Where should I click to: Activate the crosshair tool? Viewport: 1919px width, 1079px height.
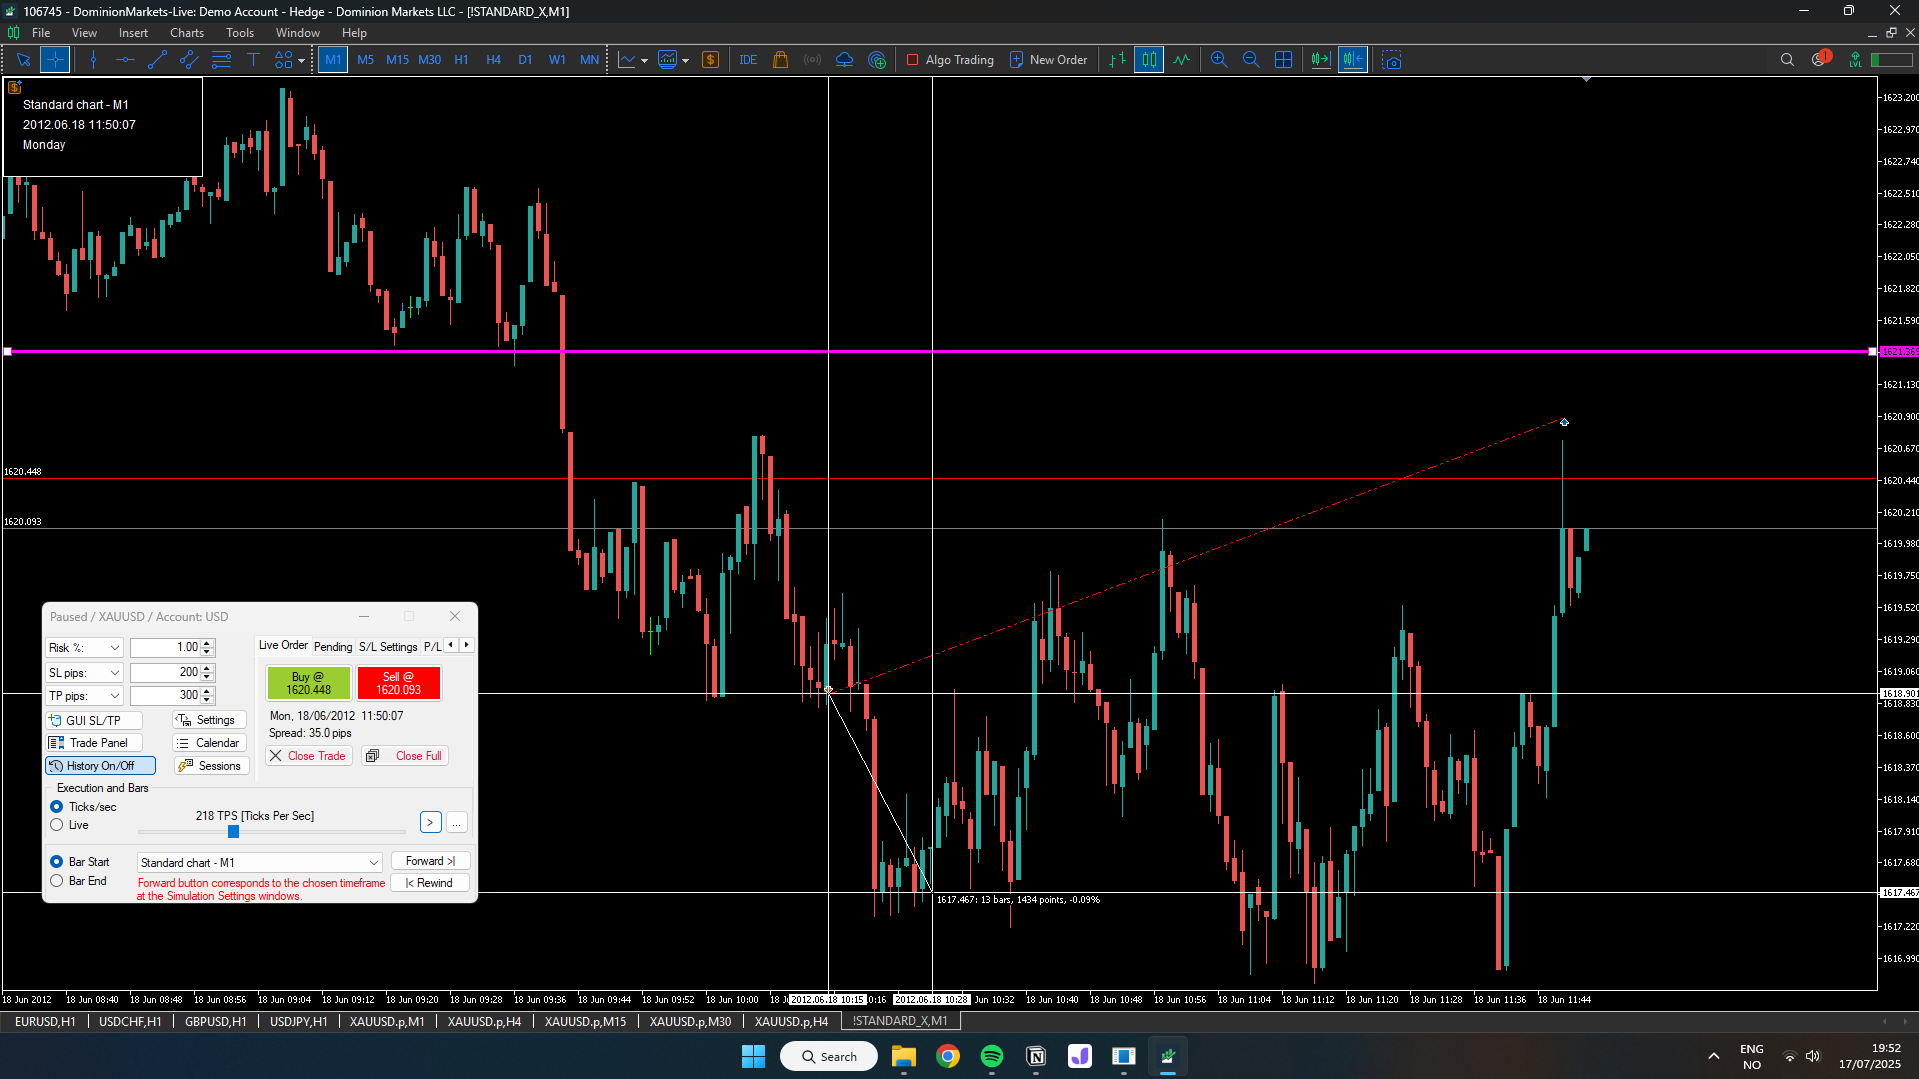click(55, 60)
